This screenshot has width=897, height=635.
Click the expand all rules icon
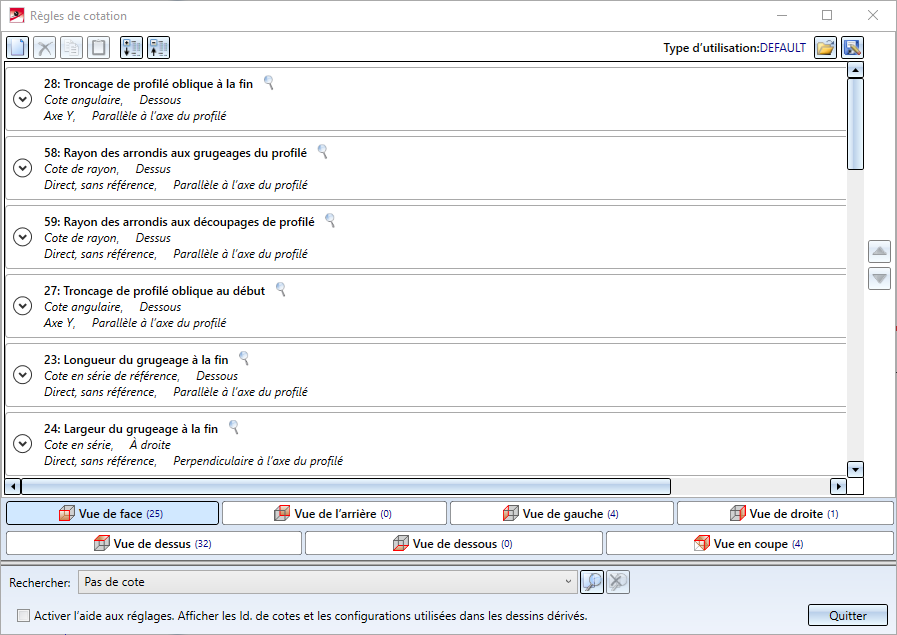click(x=132, y=47)
